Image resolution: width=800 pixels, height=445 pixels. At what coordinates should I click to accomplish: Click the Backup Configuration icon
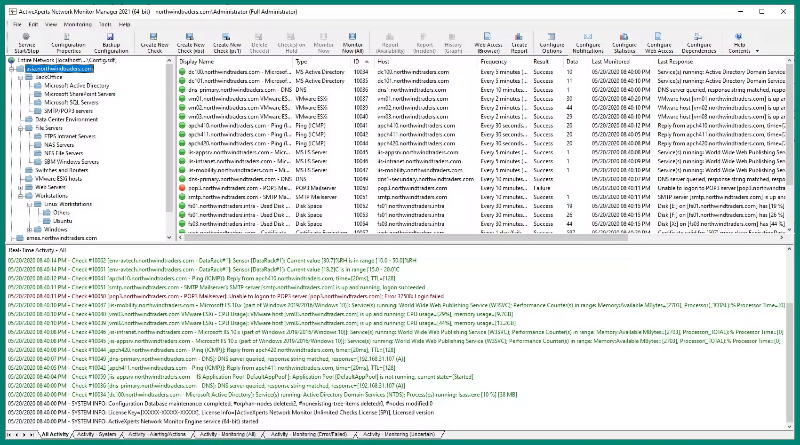pos(110,37)
